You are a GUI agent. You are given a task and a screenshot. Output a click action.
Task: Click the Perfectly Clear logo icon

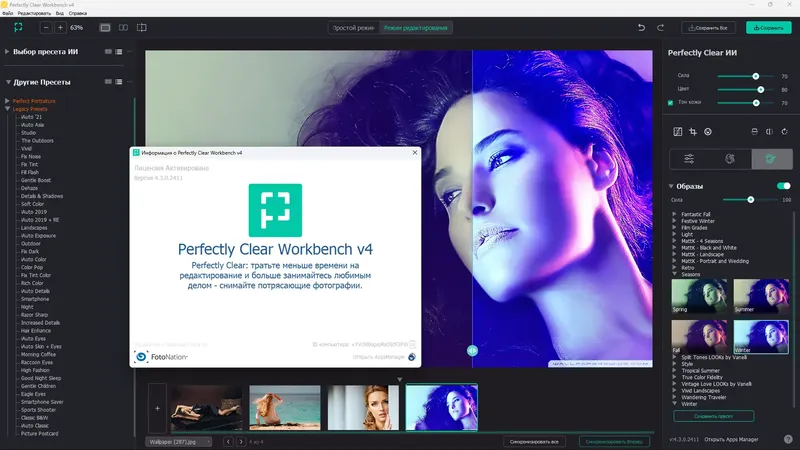[18, 28]
